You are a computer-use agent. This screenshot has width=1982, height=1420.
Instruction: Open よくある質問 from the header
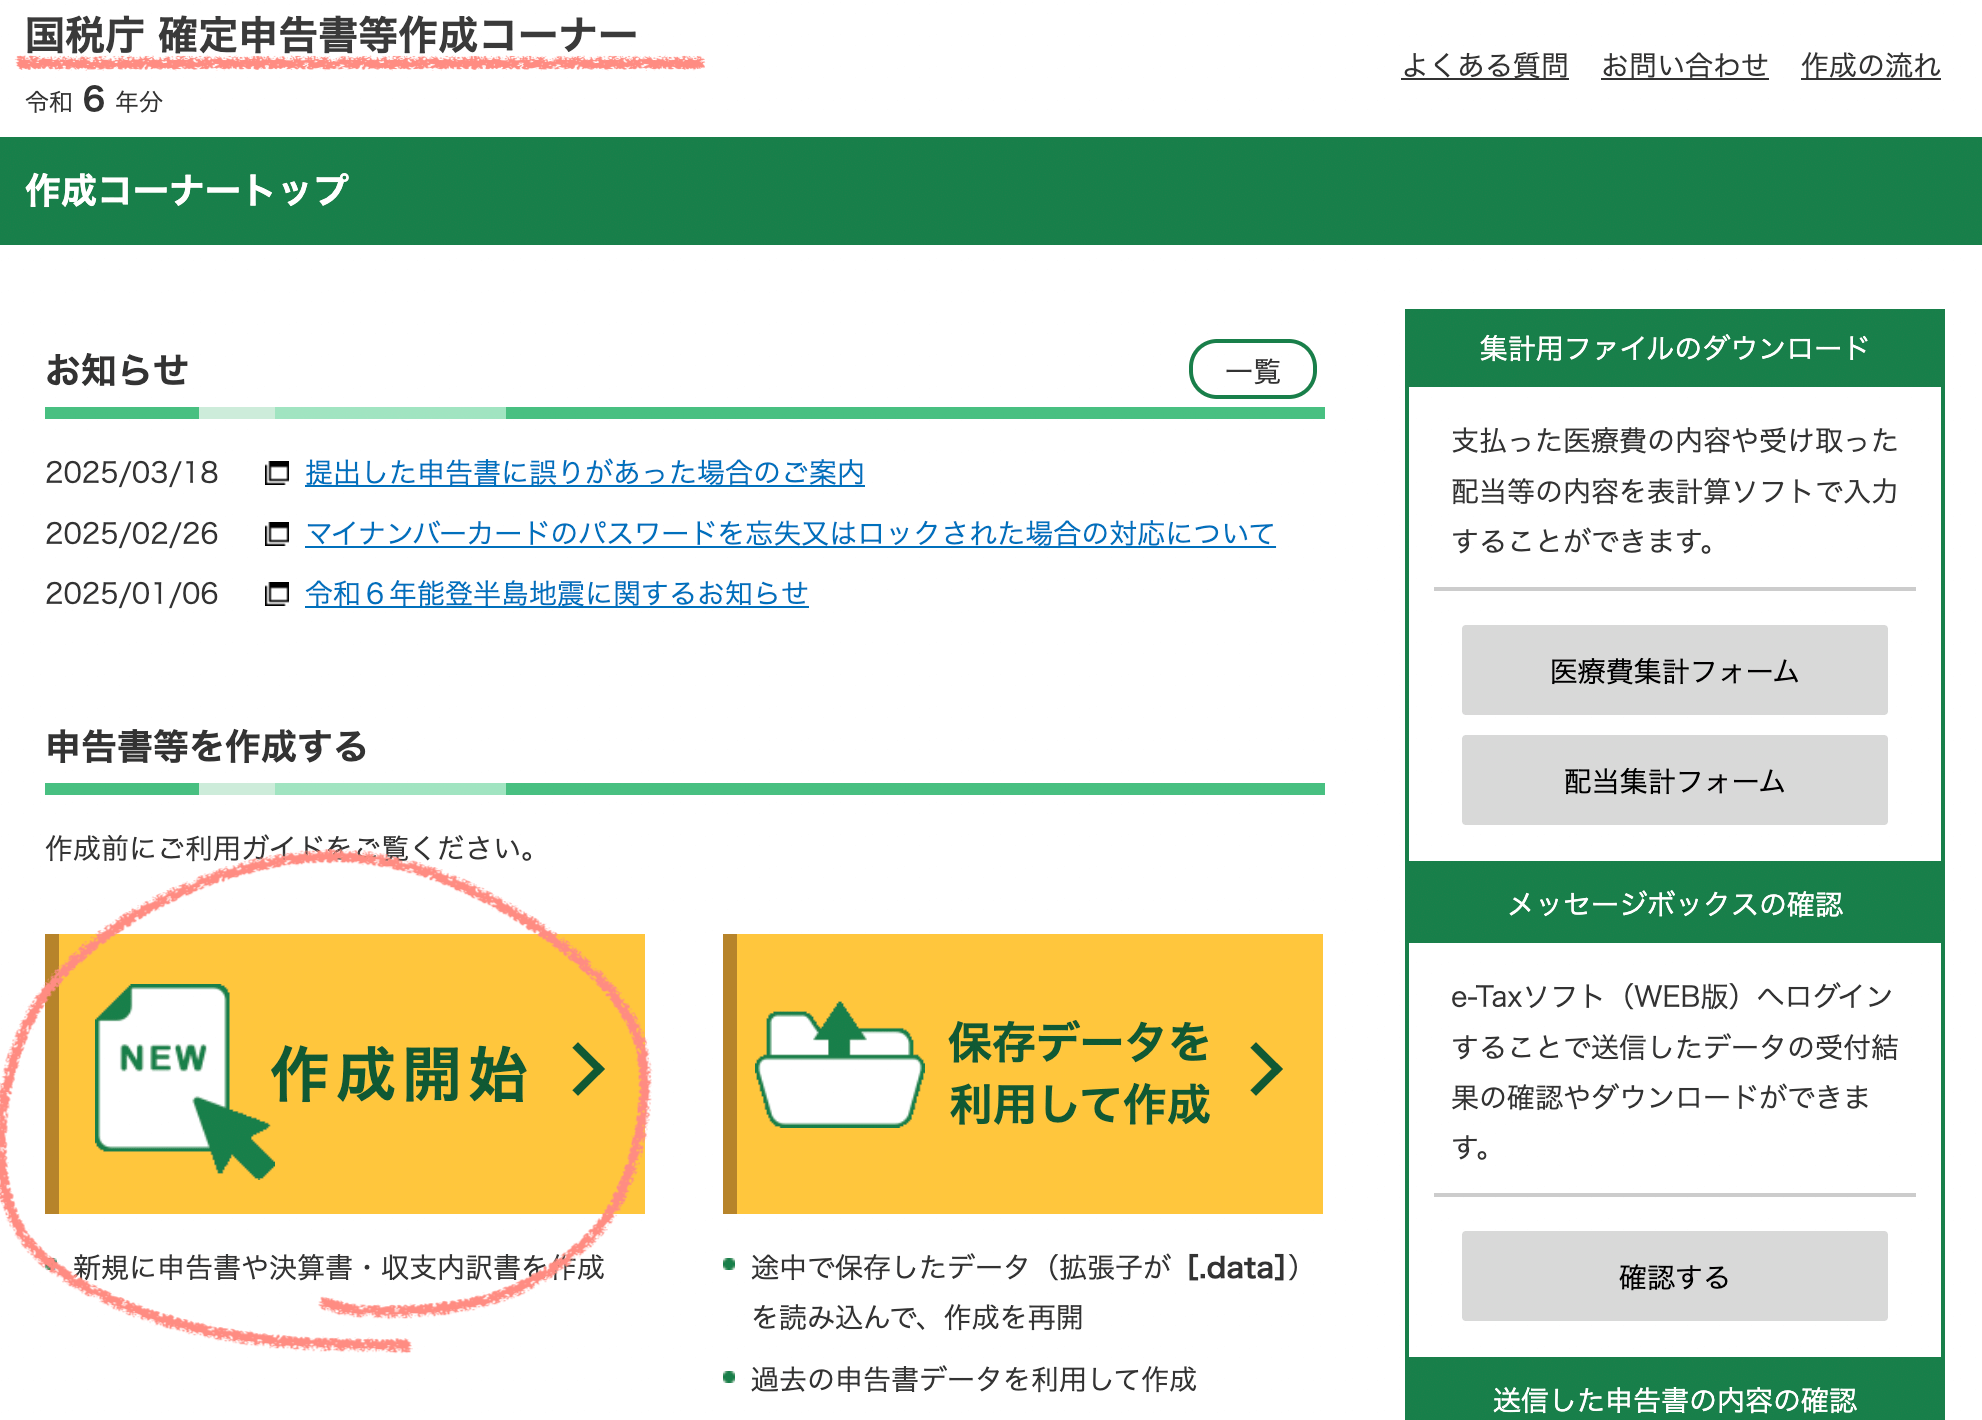tap(1486, 64)
